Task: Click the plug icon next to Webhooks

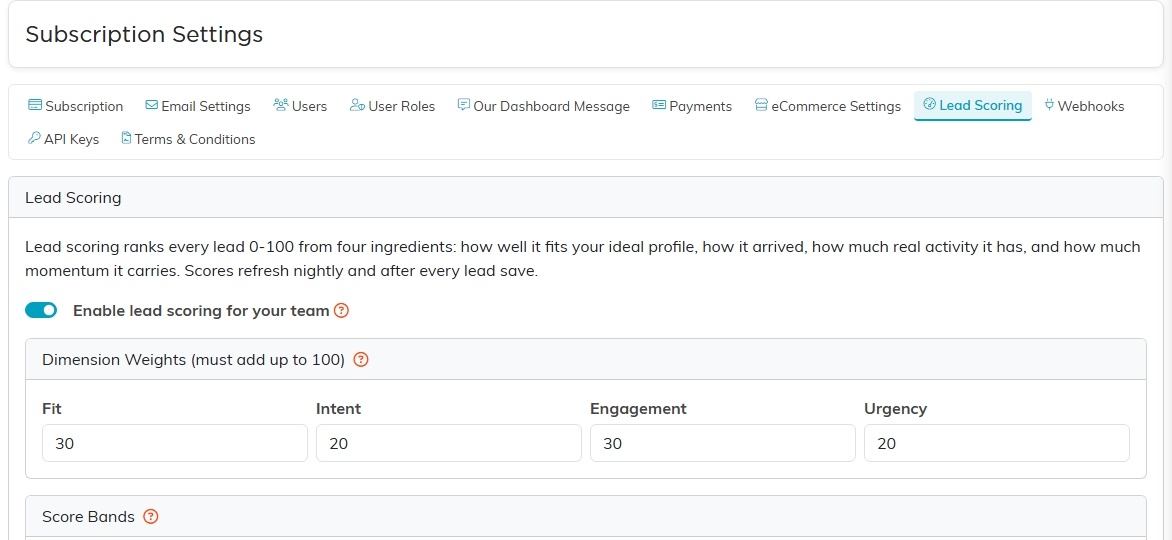Action: coord(1049,105)
